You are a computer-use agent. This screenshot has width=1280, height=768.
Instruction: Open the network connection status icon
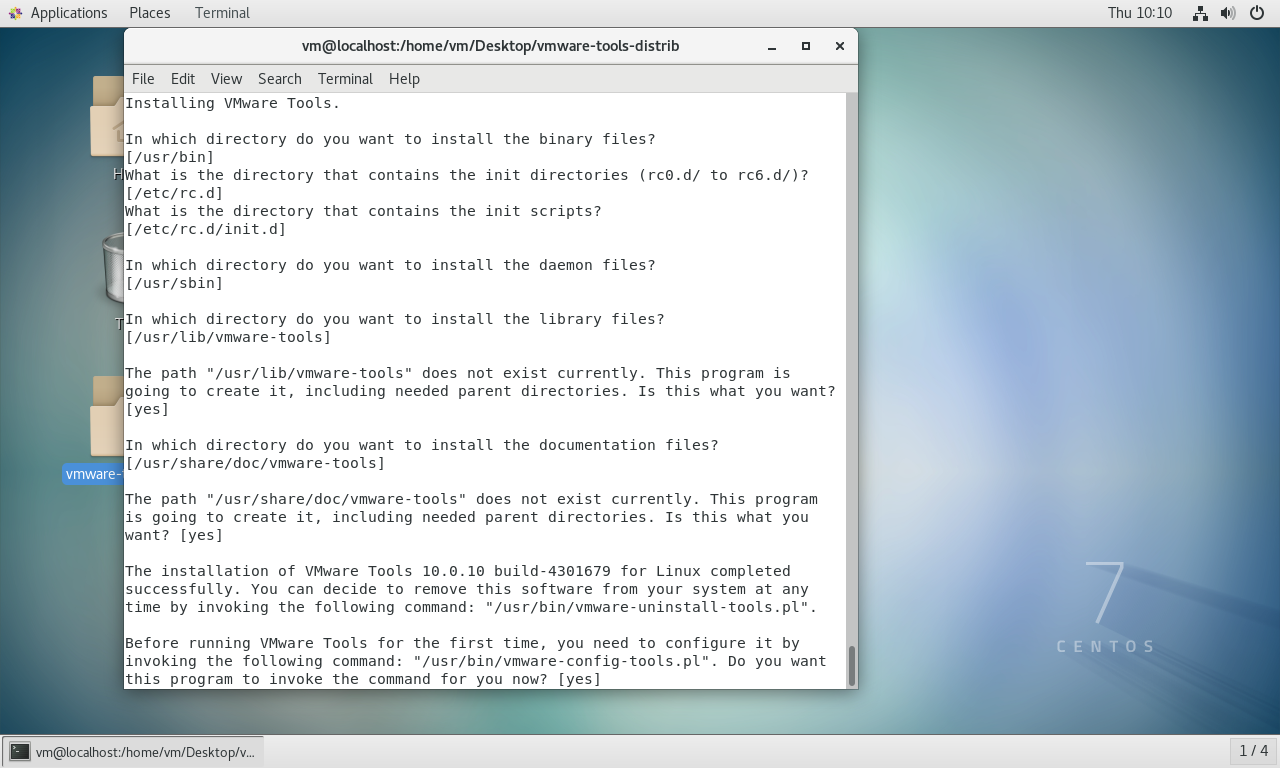coord(1200,13)
